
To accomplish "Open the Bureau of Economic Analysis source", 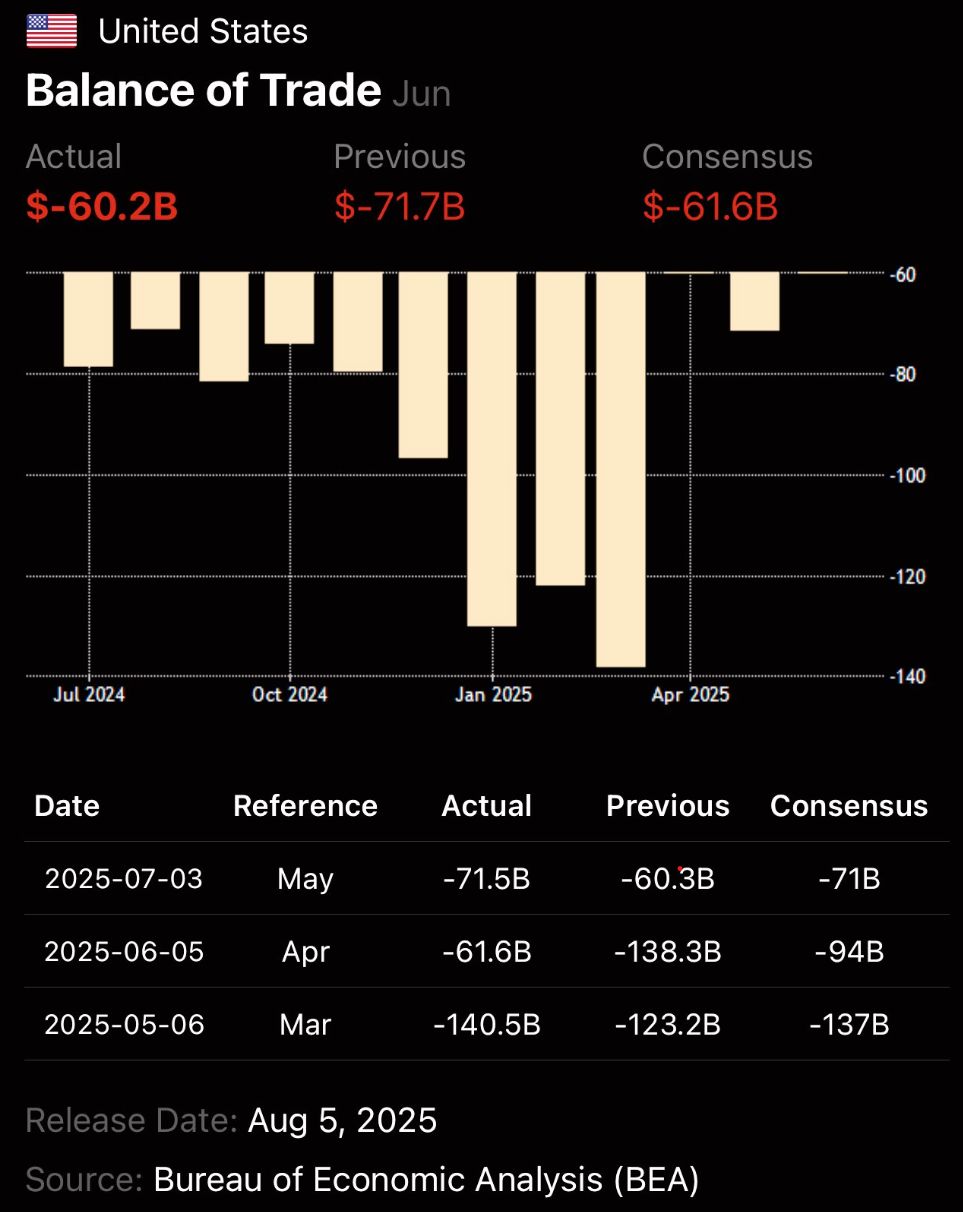I will 426,1180.
